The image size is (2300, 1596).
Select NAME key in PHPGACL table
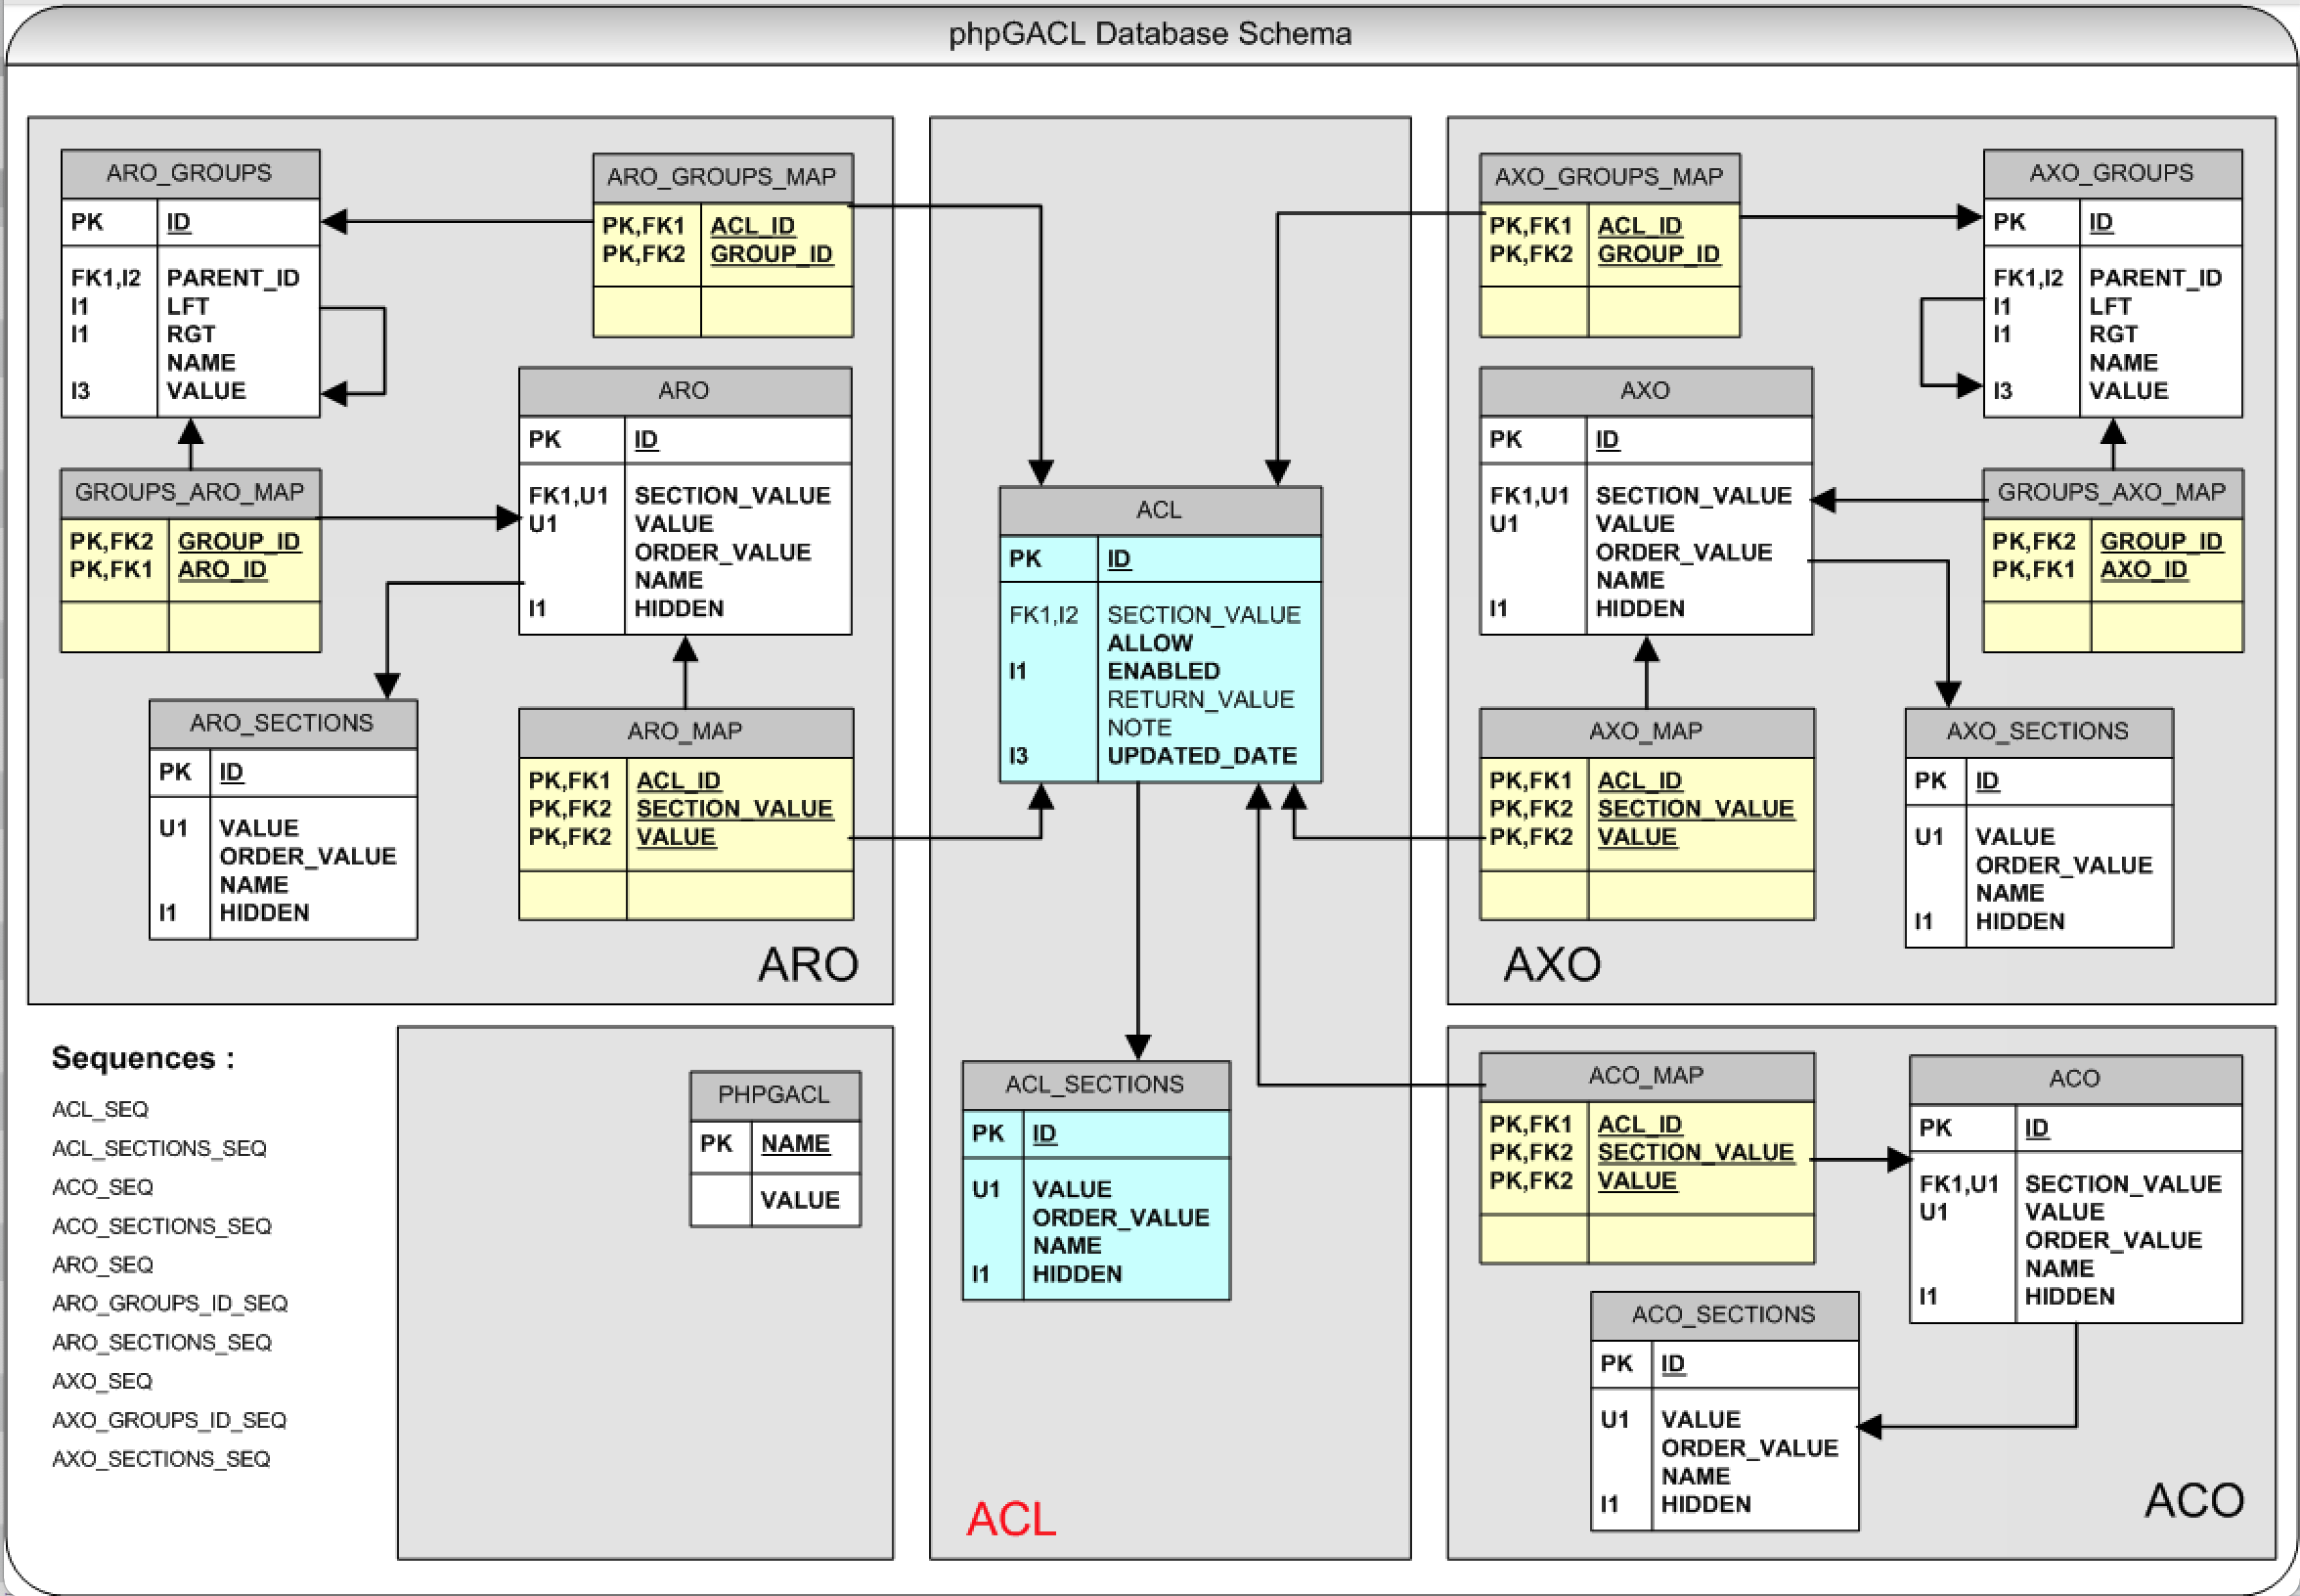click(794, 1143)
